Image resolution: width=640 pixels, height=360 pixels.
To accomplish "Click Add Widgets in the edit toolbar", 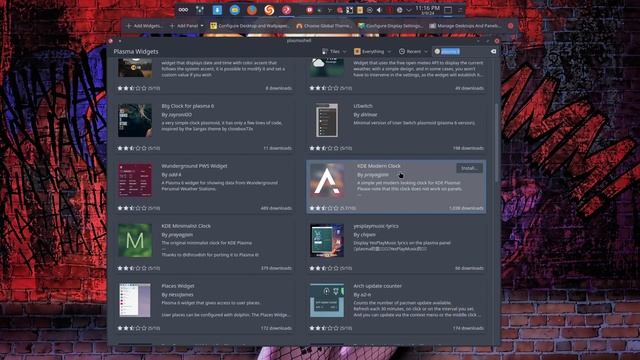I will [x=144, y=26].
